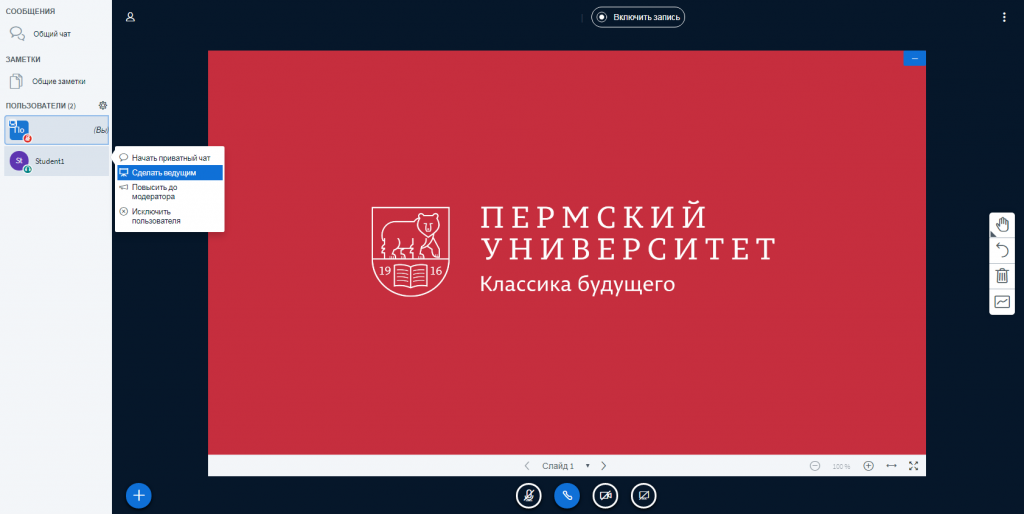Fit slide to width

[x=891, y=466]
